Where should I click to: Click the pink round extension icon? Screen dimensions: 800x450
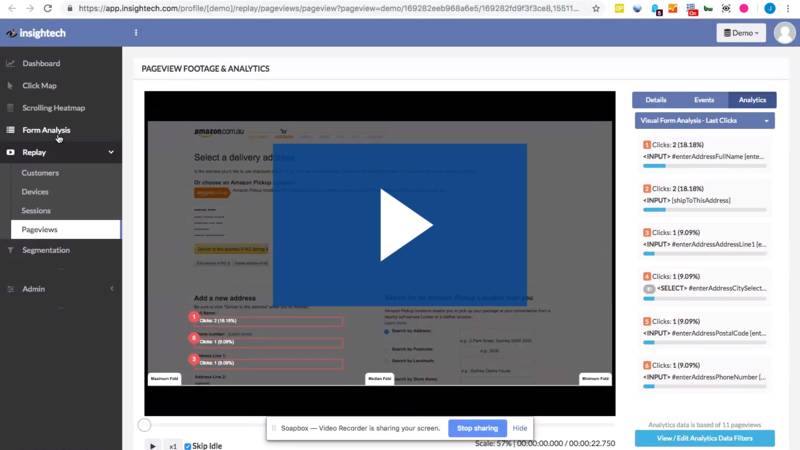coord(744,8)
